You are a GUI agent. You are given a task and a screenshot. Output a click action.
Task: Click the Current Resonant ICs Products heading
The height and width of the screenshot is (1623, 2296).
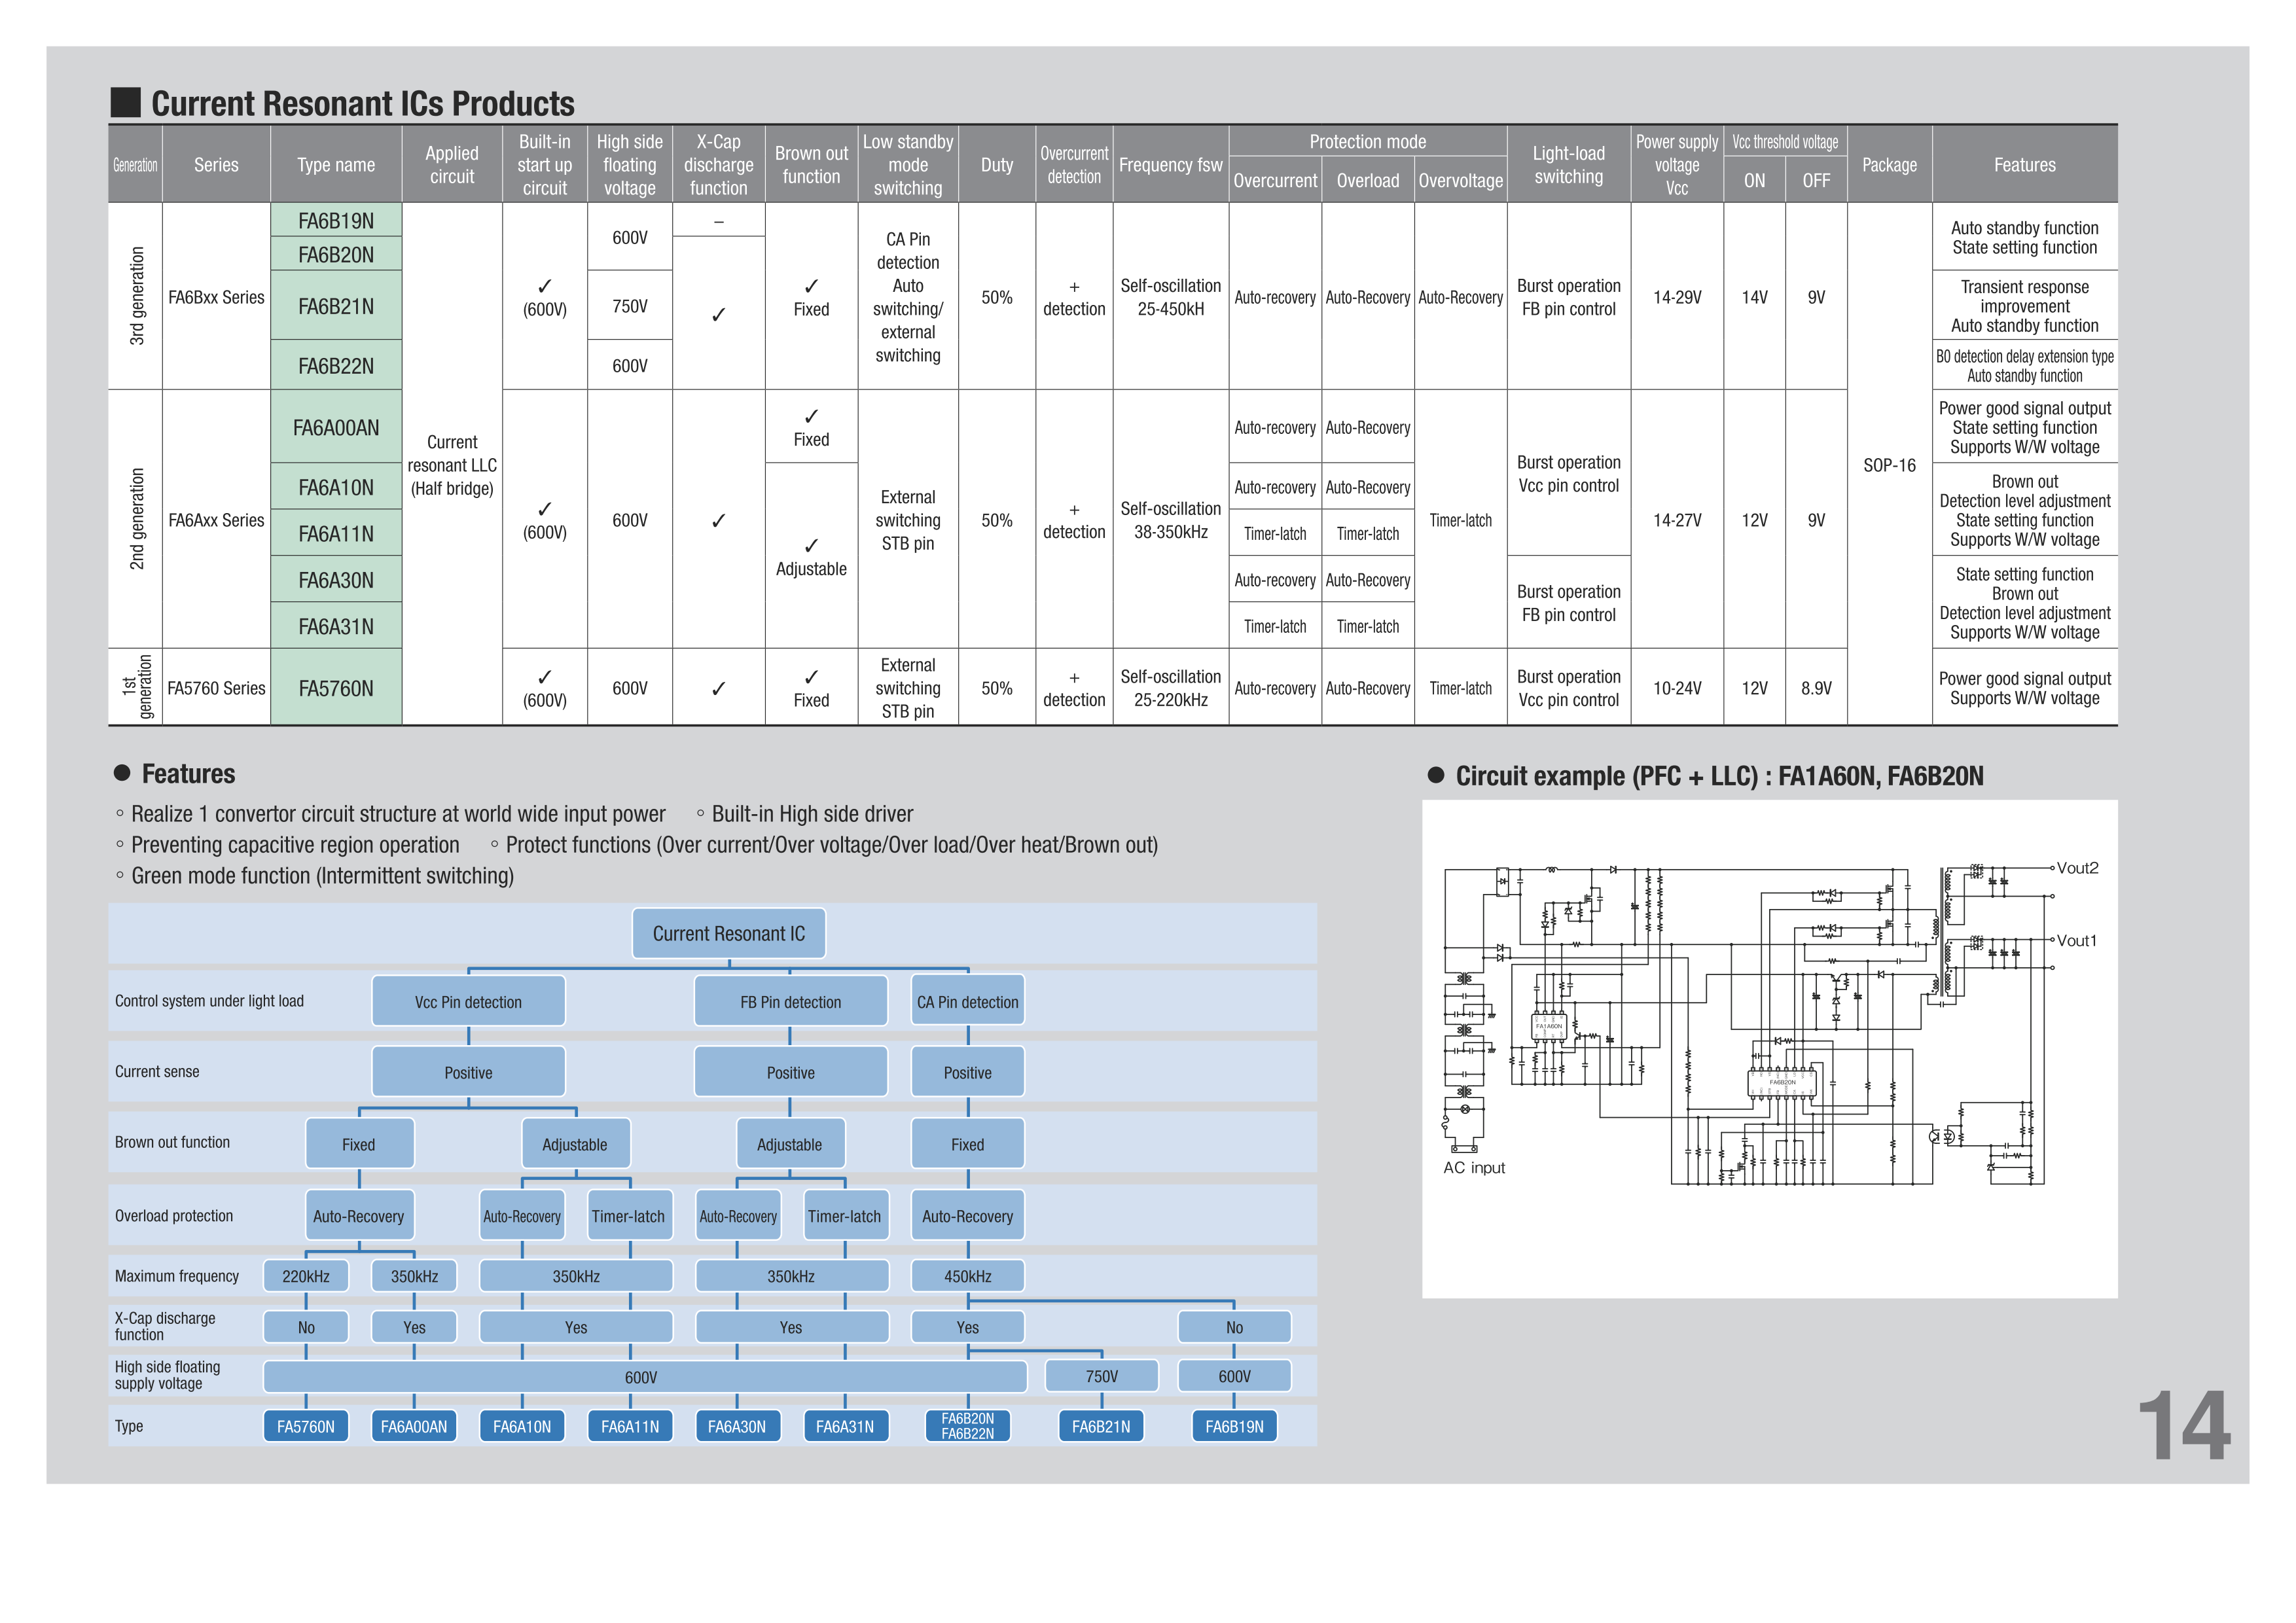[x=362, y=103]
